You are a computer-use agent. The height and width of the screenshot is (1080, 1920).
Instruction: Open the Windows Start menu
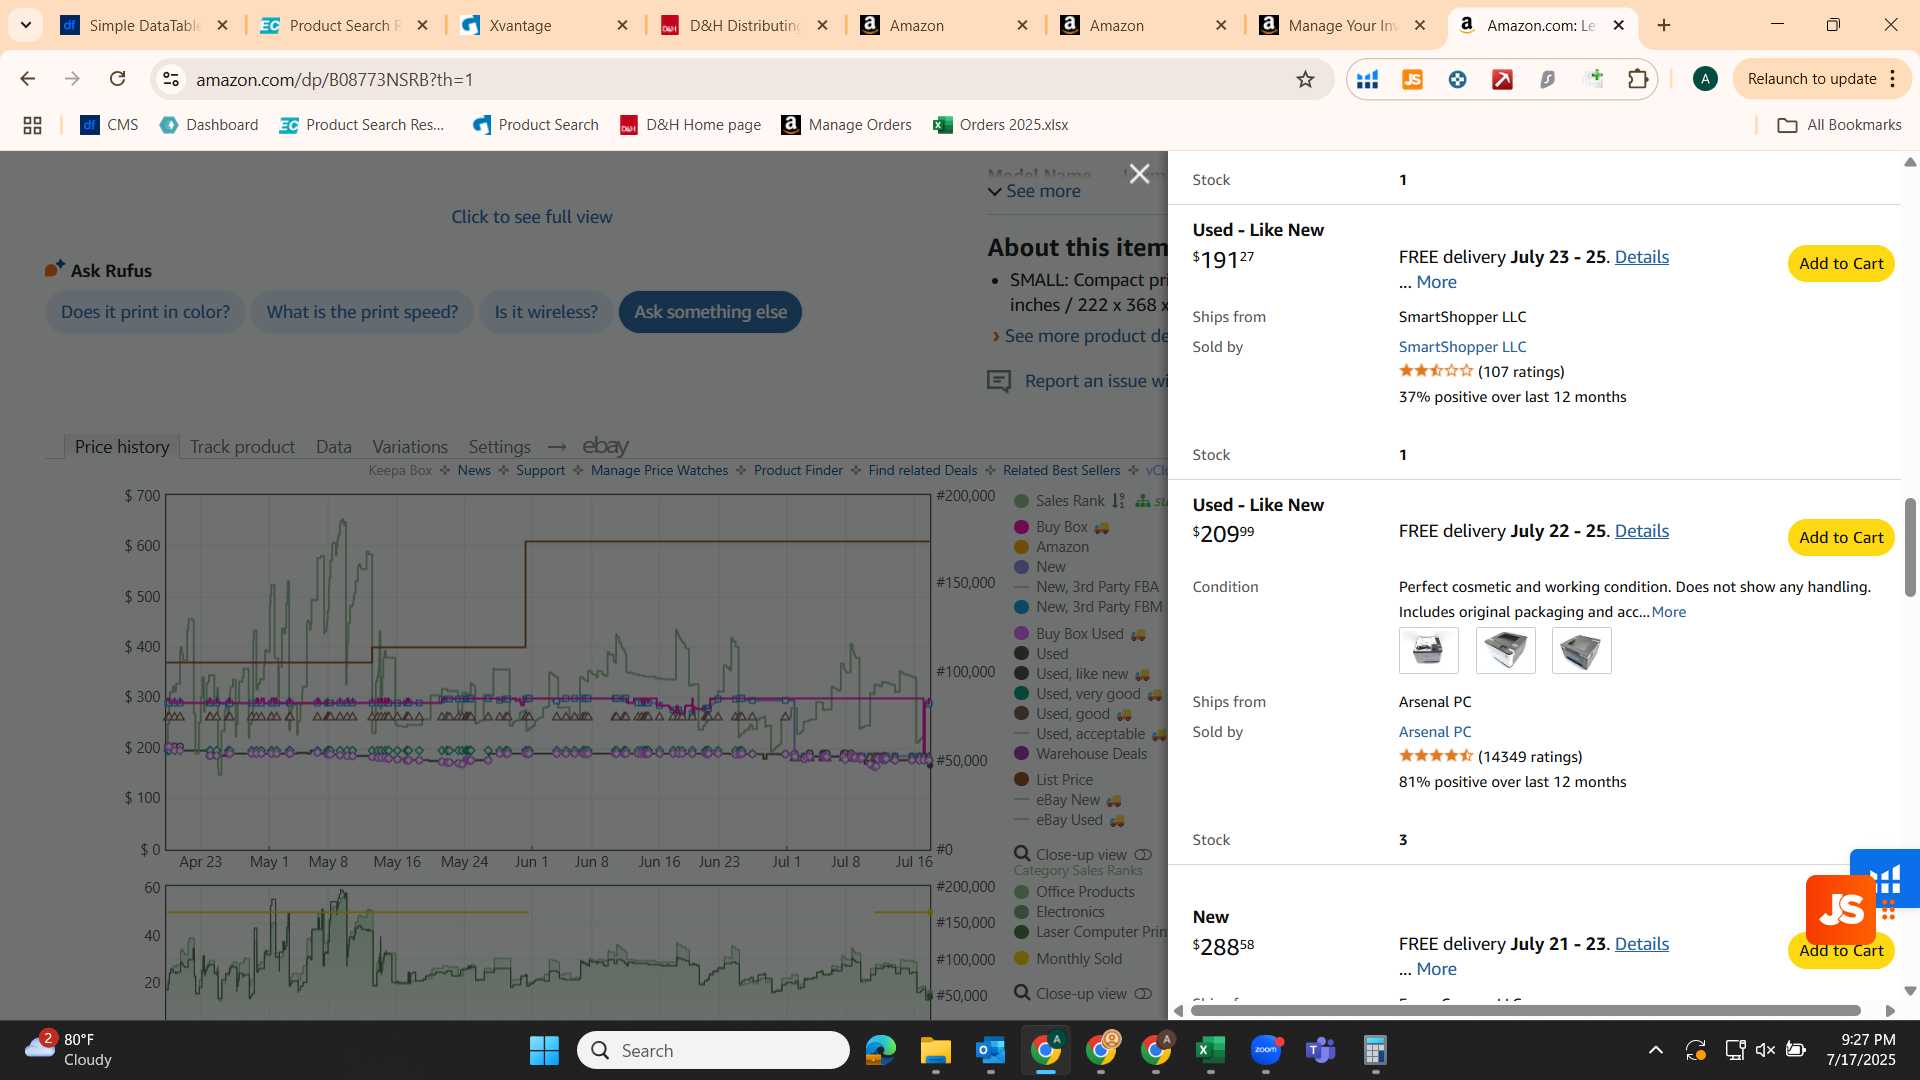[544, 1050]
